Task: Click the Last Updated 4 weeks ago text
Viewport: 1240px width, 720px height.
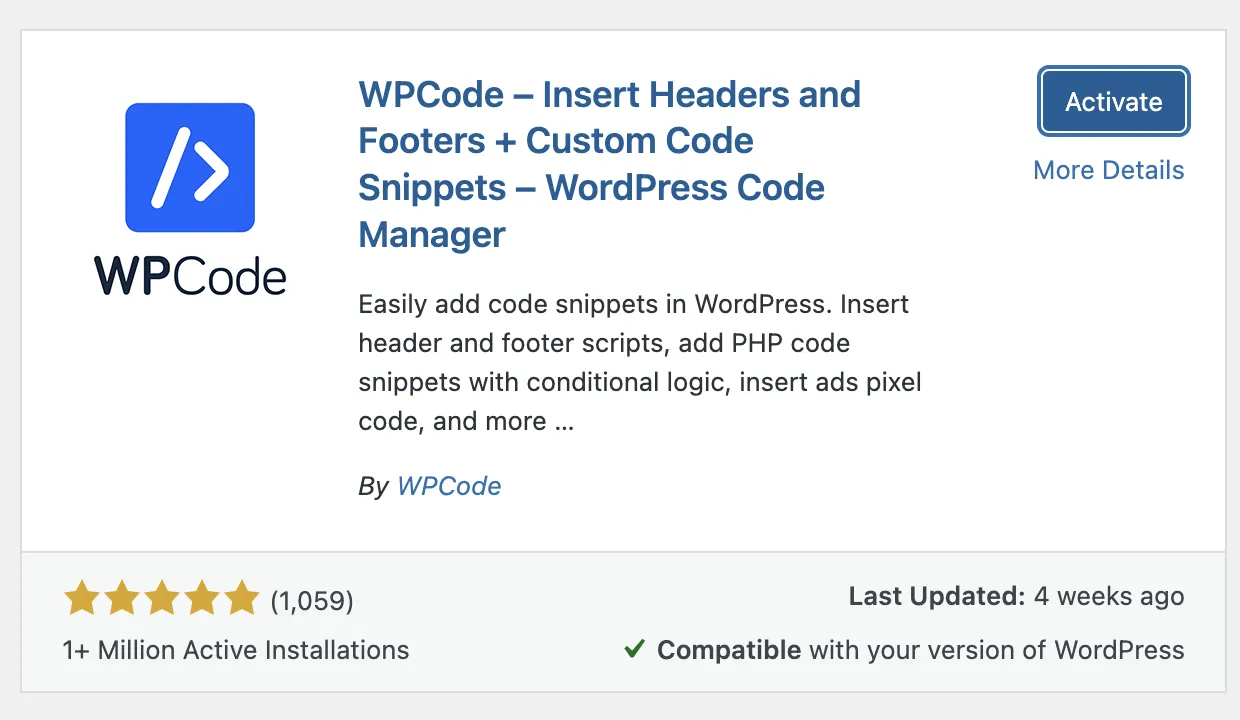Action: click(x=1016, y=597)
